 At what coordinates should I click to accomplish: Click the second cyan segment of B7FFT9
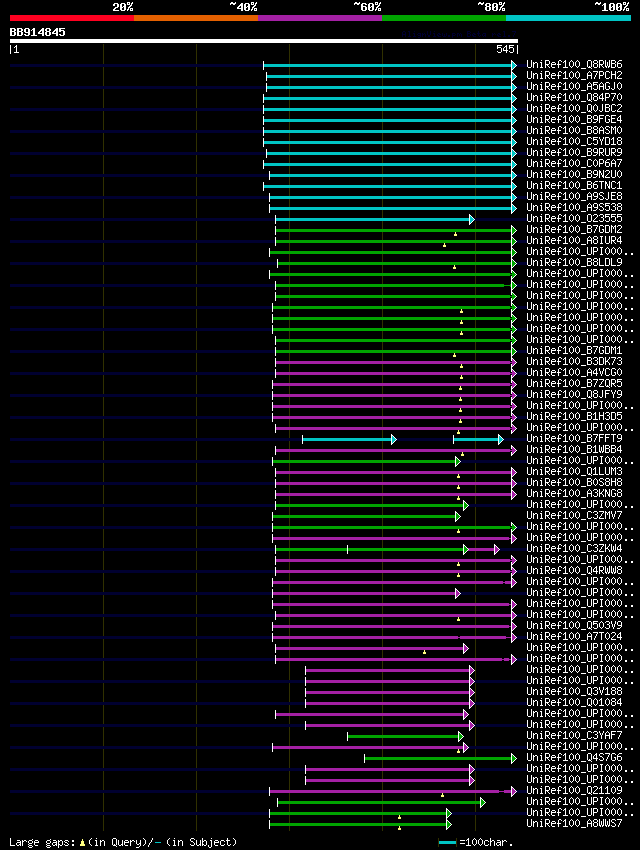pos(479,440)
